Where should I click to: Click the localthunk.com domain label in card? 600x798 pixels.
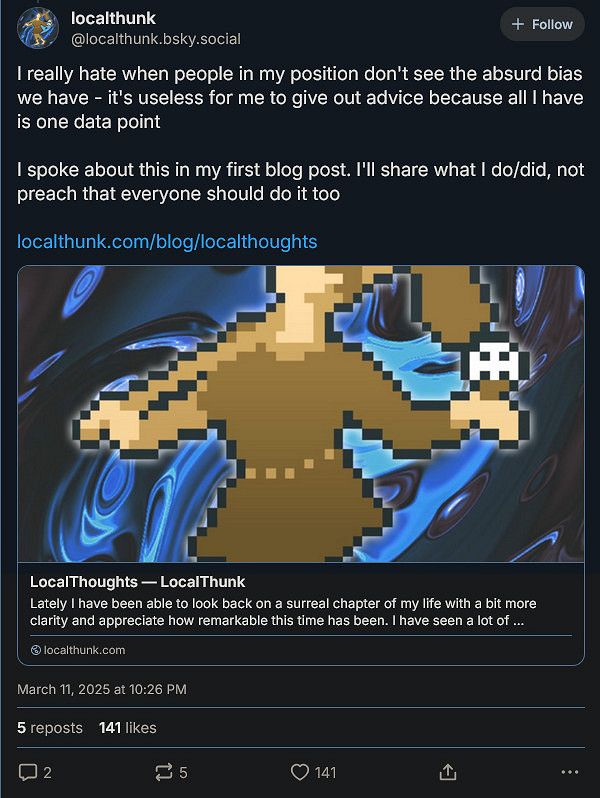point(84,650)
